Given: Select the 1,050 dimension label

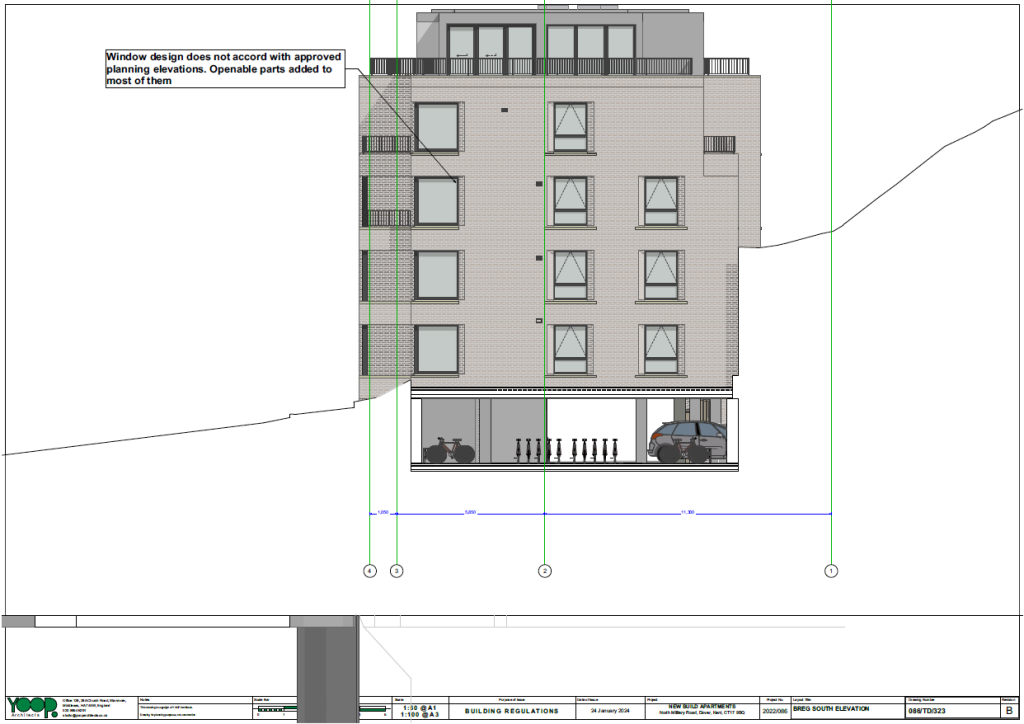Looking at the screenshot, I should (383, 513).
